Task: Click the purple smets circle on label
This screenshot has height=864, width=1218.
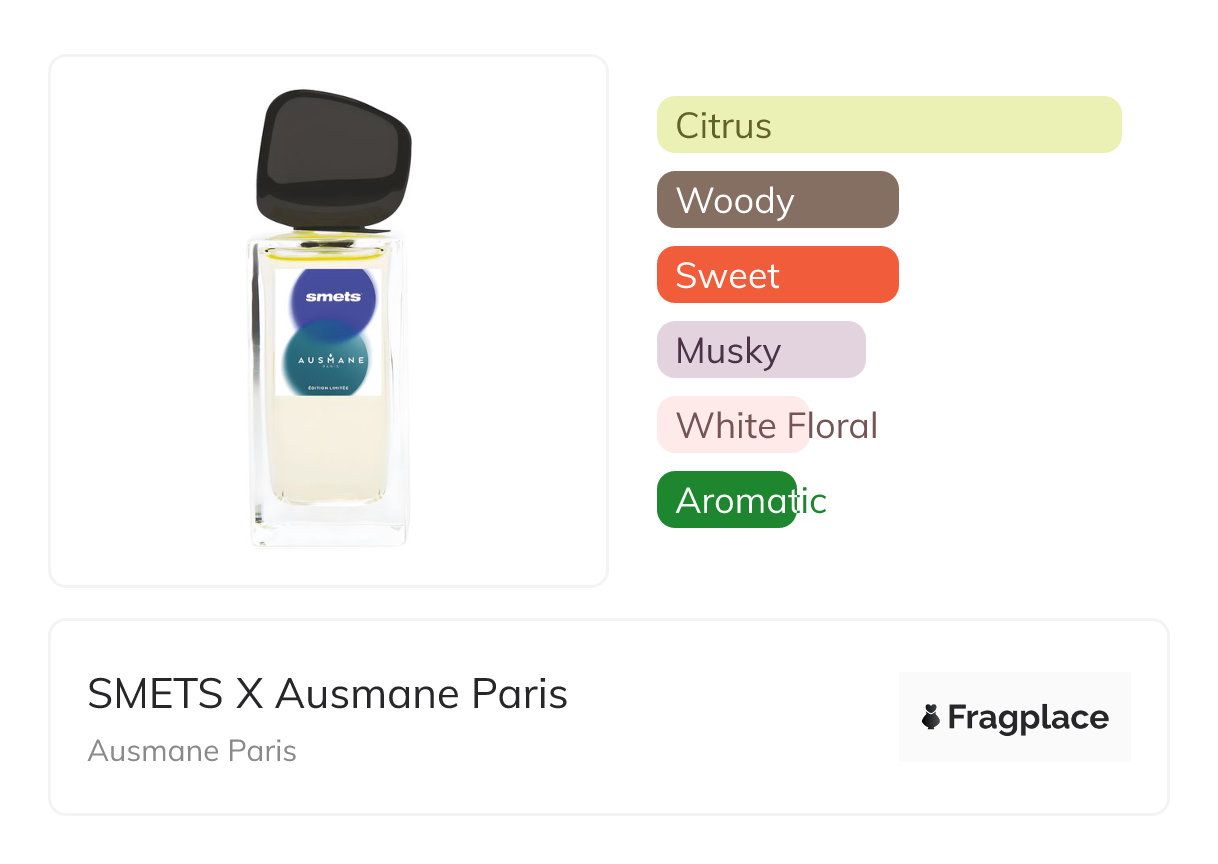Action: (x=330, y=296)
